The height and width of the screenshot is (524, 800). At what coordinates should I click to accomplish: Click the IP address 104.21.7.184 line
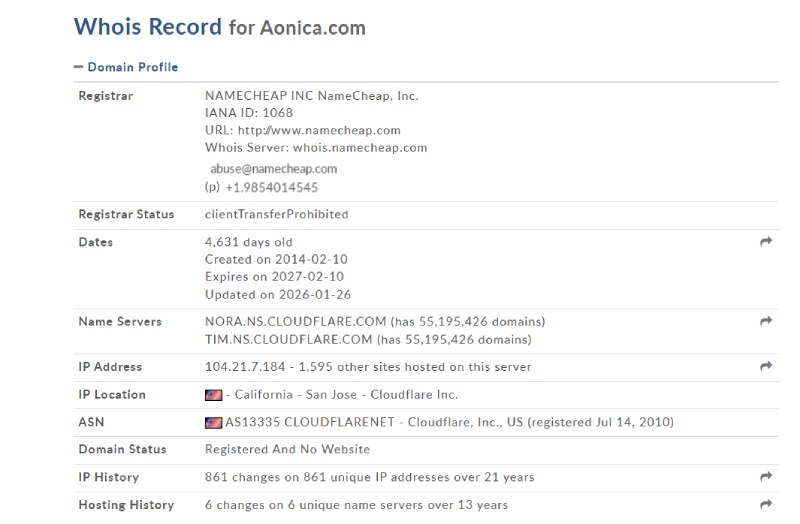tap(368, 367)
